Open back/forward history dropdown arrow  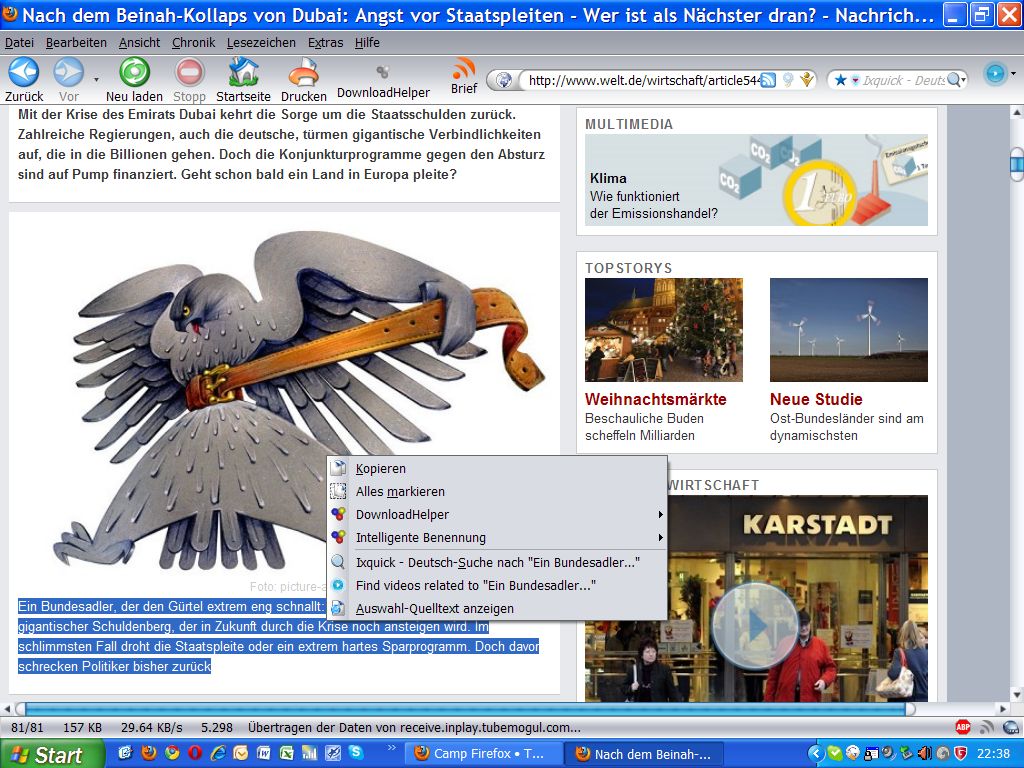(96, 78)
